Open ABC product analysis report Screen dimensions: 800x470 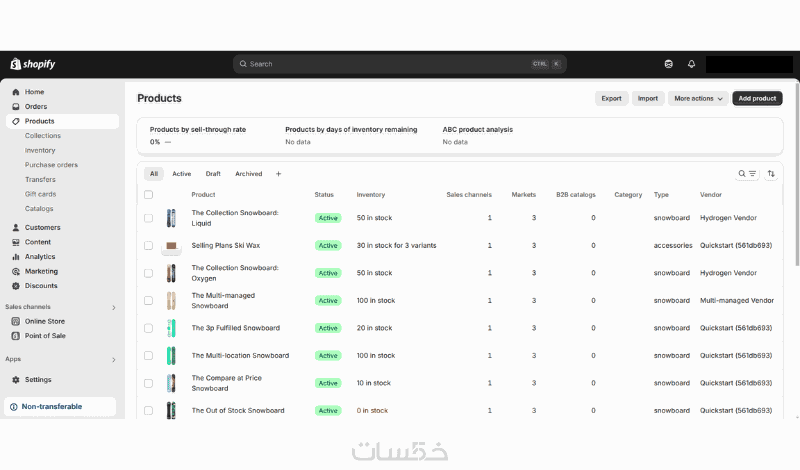point(478,130)
